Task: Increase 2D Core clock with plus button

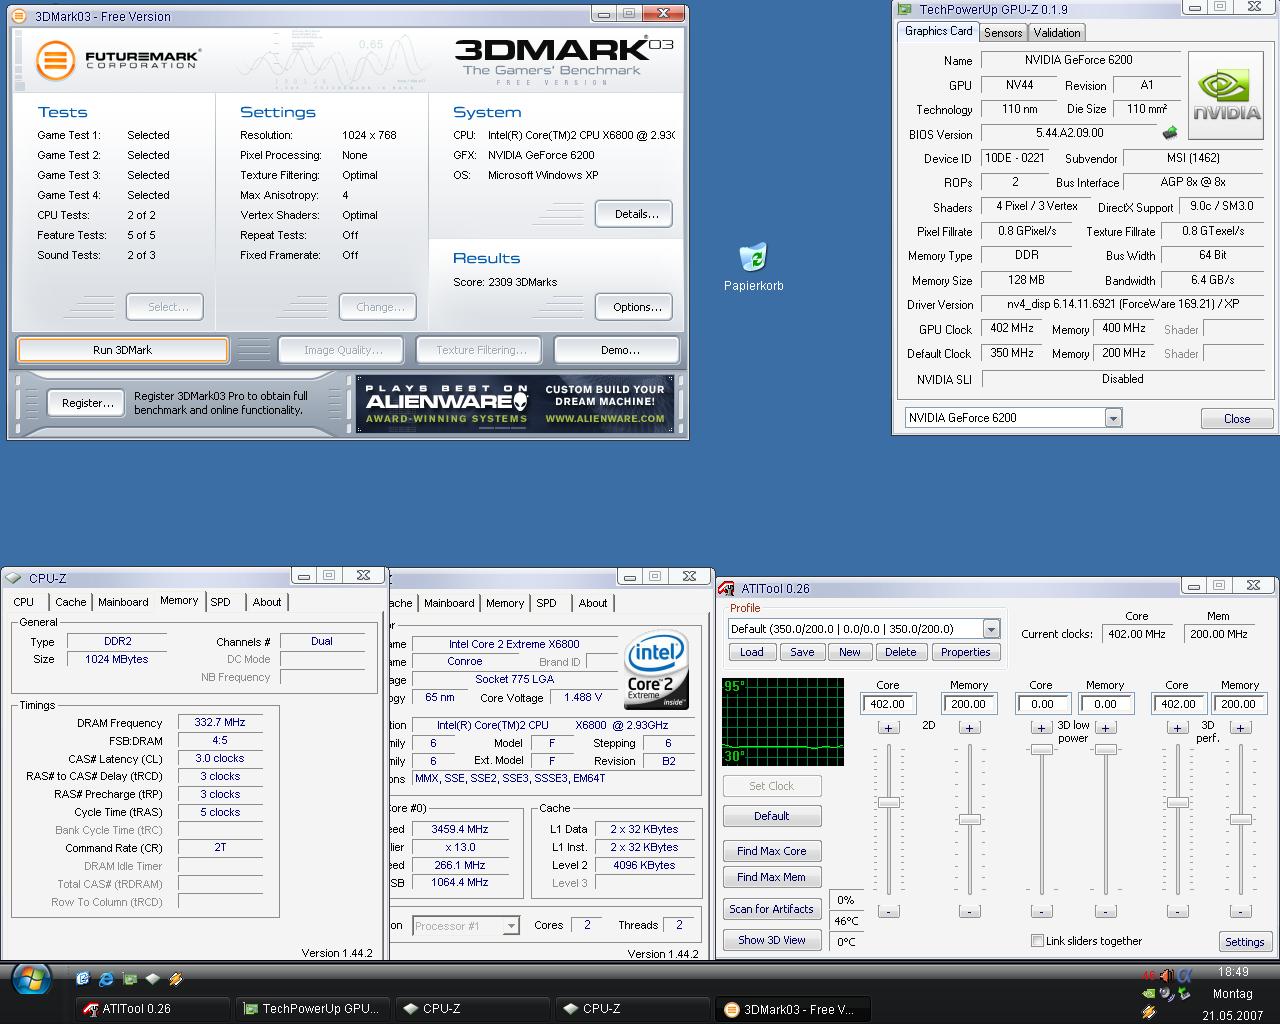Action: click(888, 728)
